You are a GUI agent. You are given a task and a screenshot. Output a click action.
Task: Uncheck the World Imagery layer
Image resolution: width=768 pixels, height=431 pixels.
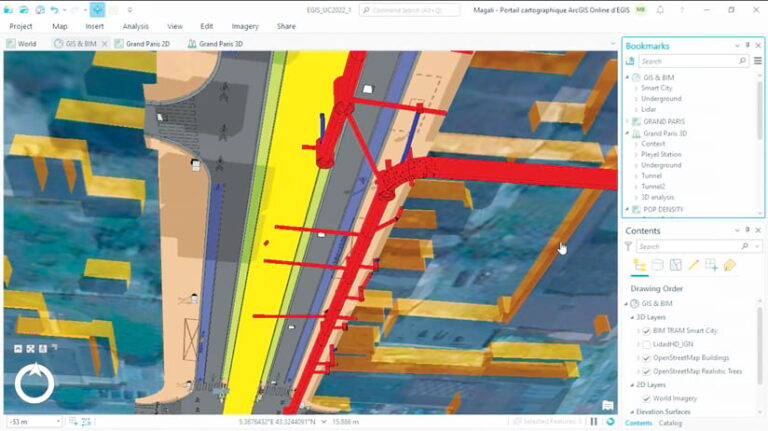tap(646, 399)
